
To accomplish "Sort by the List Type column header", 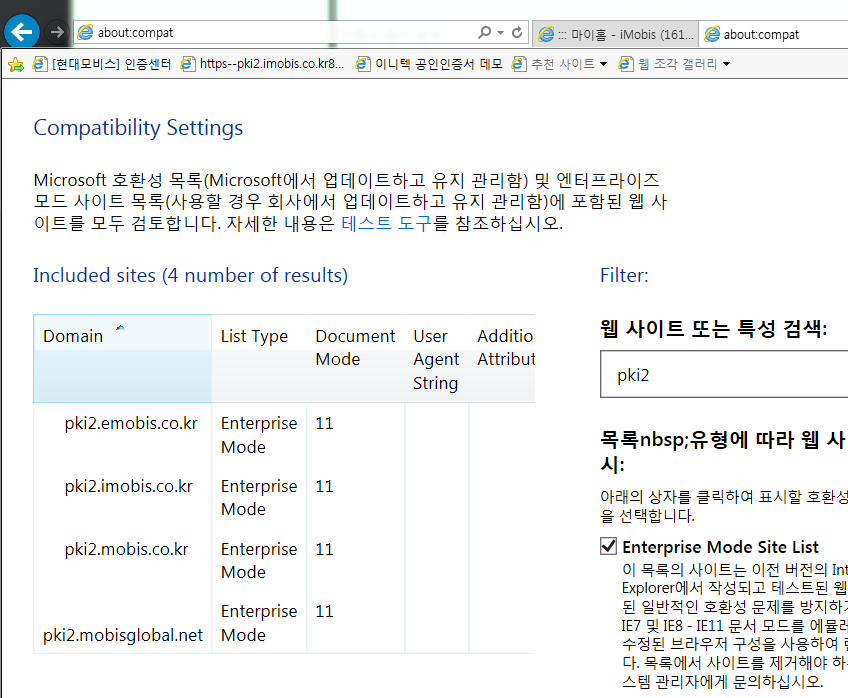I will pyautogui.click(x=259, y=358).
